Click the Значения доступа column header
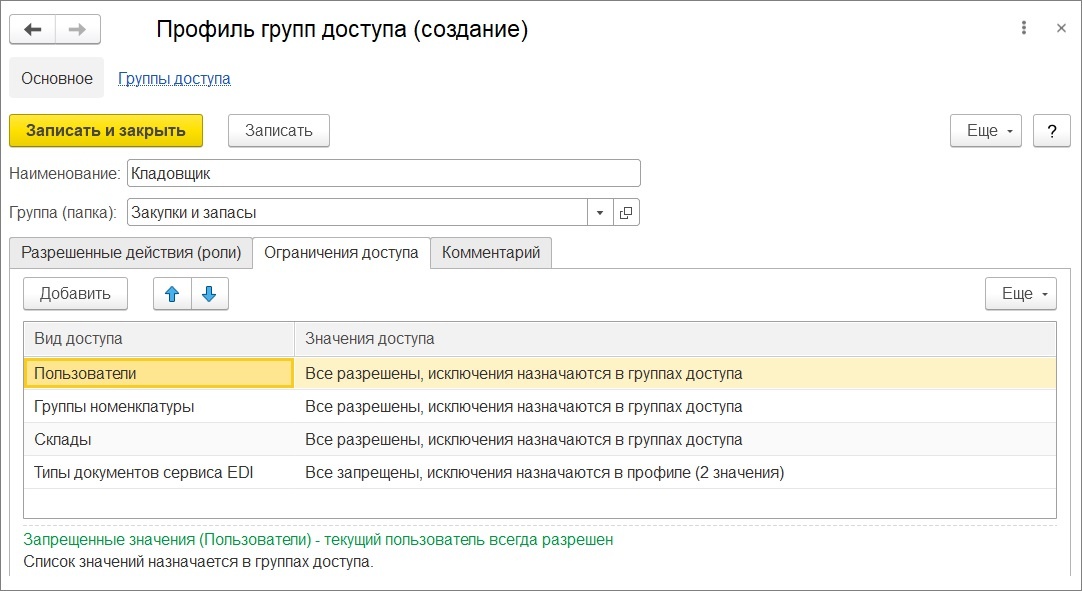This screenshot has height=591, width=1082. tap(675, 339)
